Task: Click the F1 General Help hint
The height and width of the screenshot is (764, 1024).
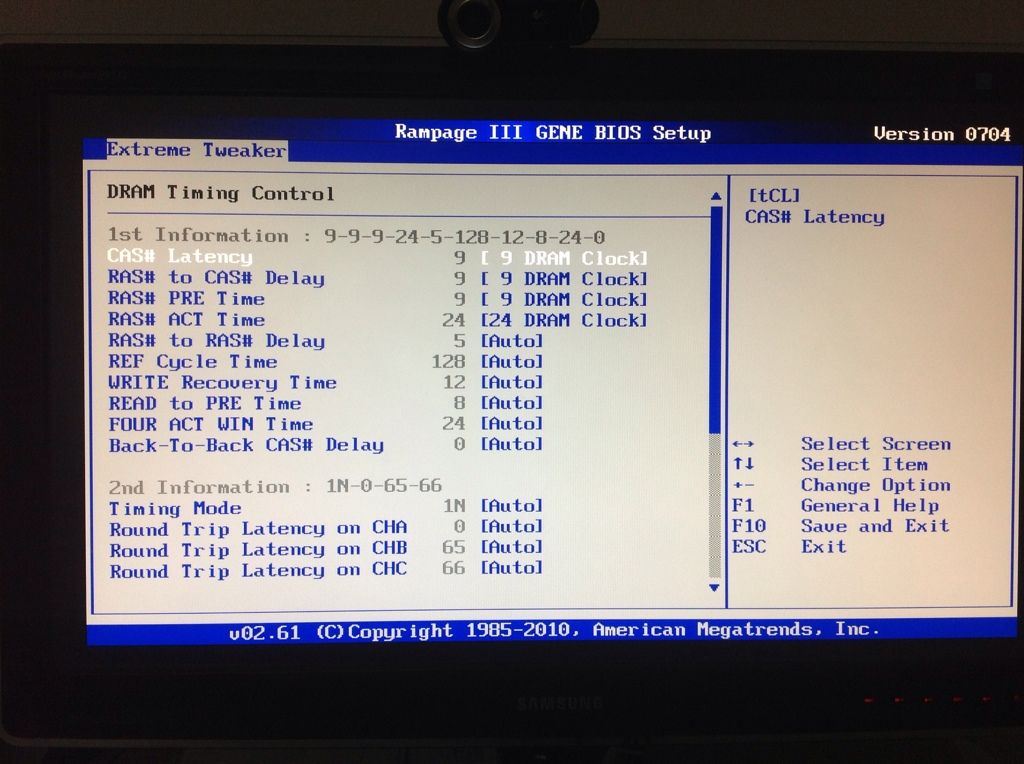Action: pyautogui.click(x=836, y=505)
